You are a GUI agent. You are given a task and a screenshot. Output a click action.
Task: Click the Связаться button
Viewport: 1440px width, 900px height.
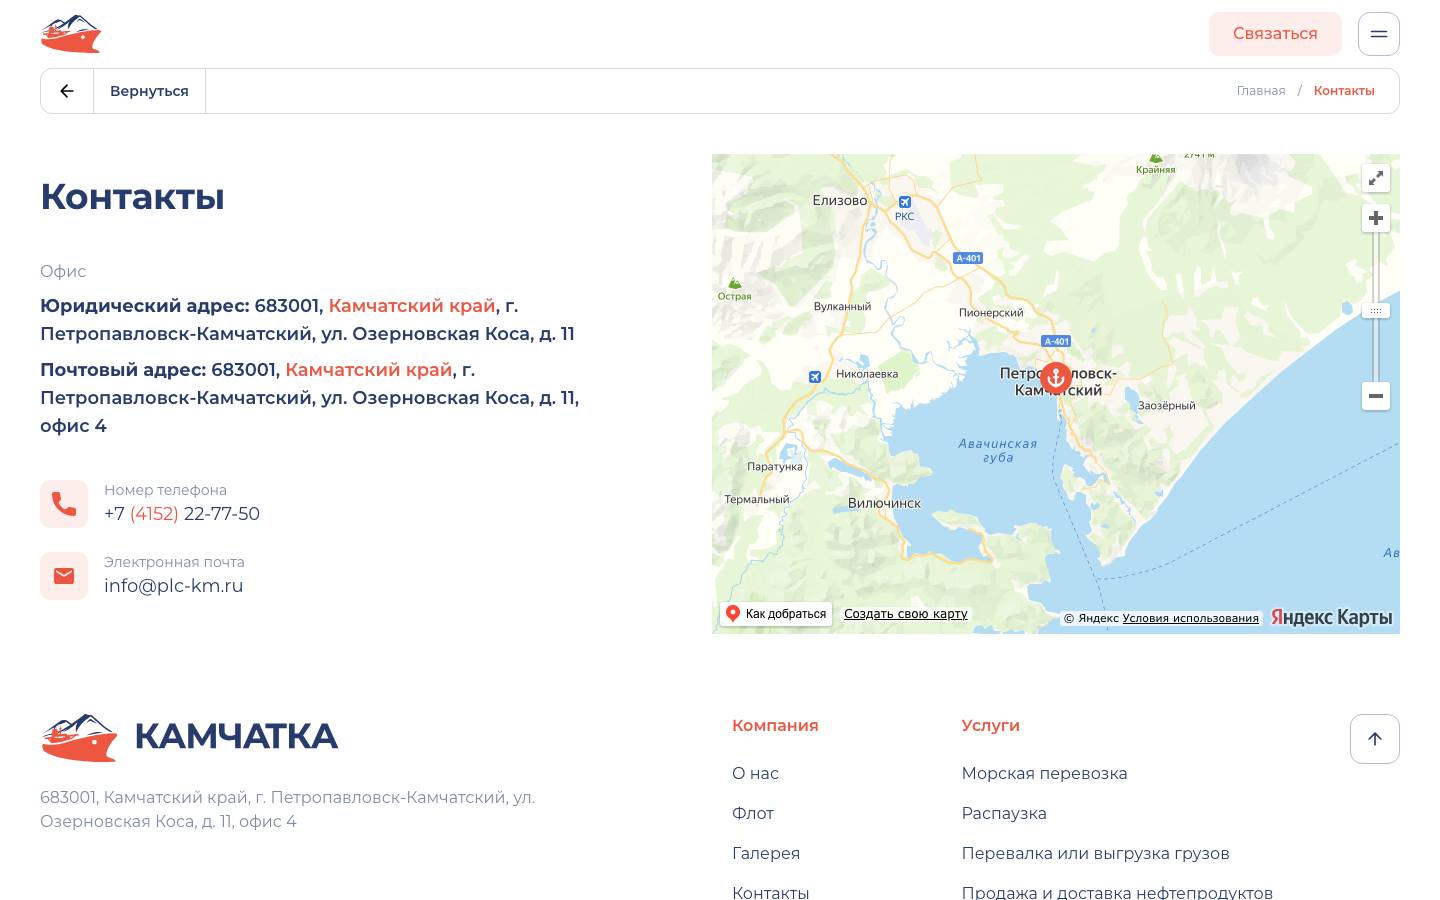1275,34
